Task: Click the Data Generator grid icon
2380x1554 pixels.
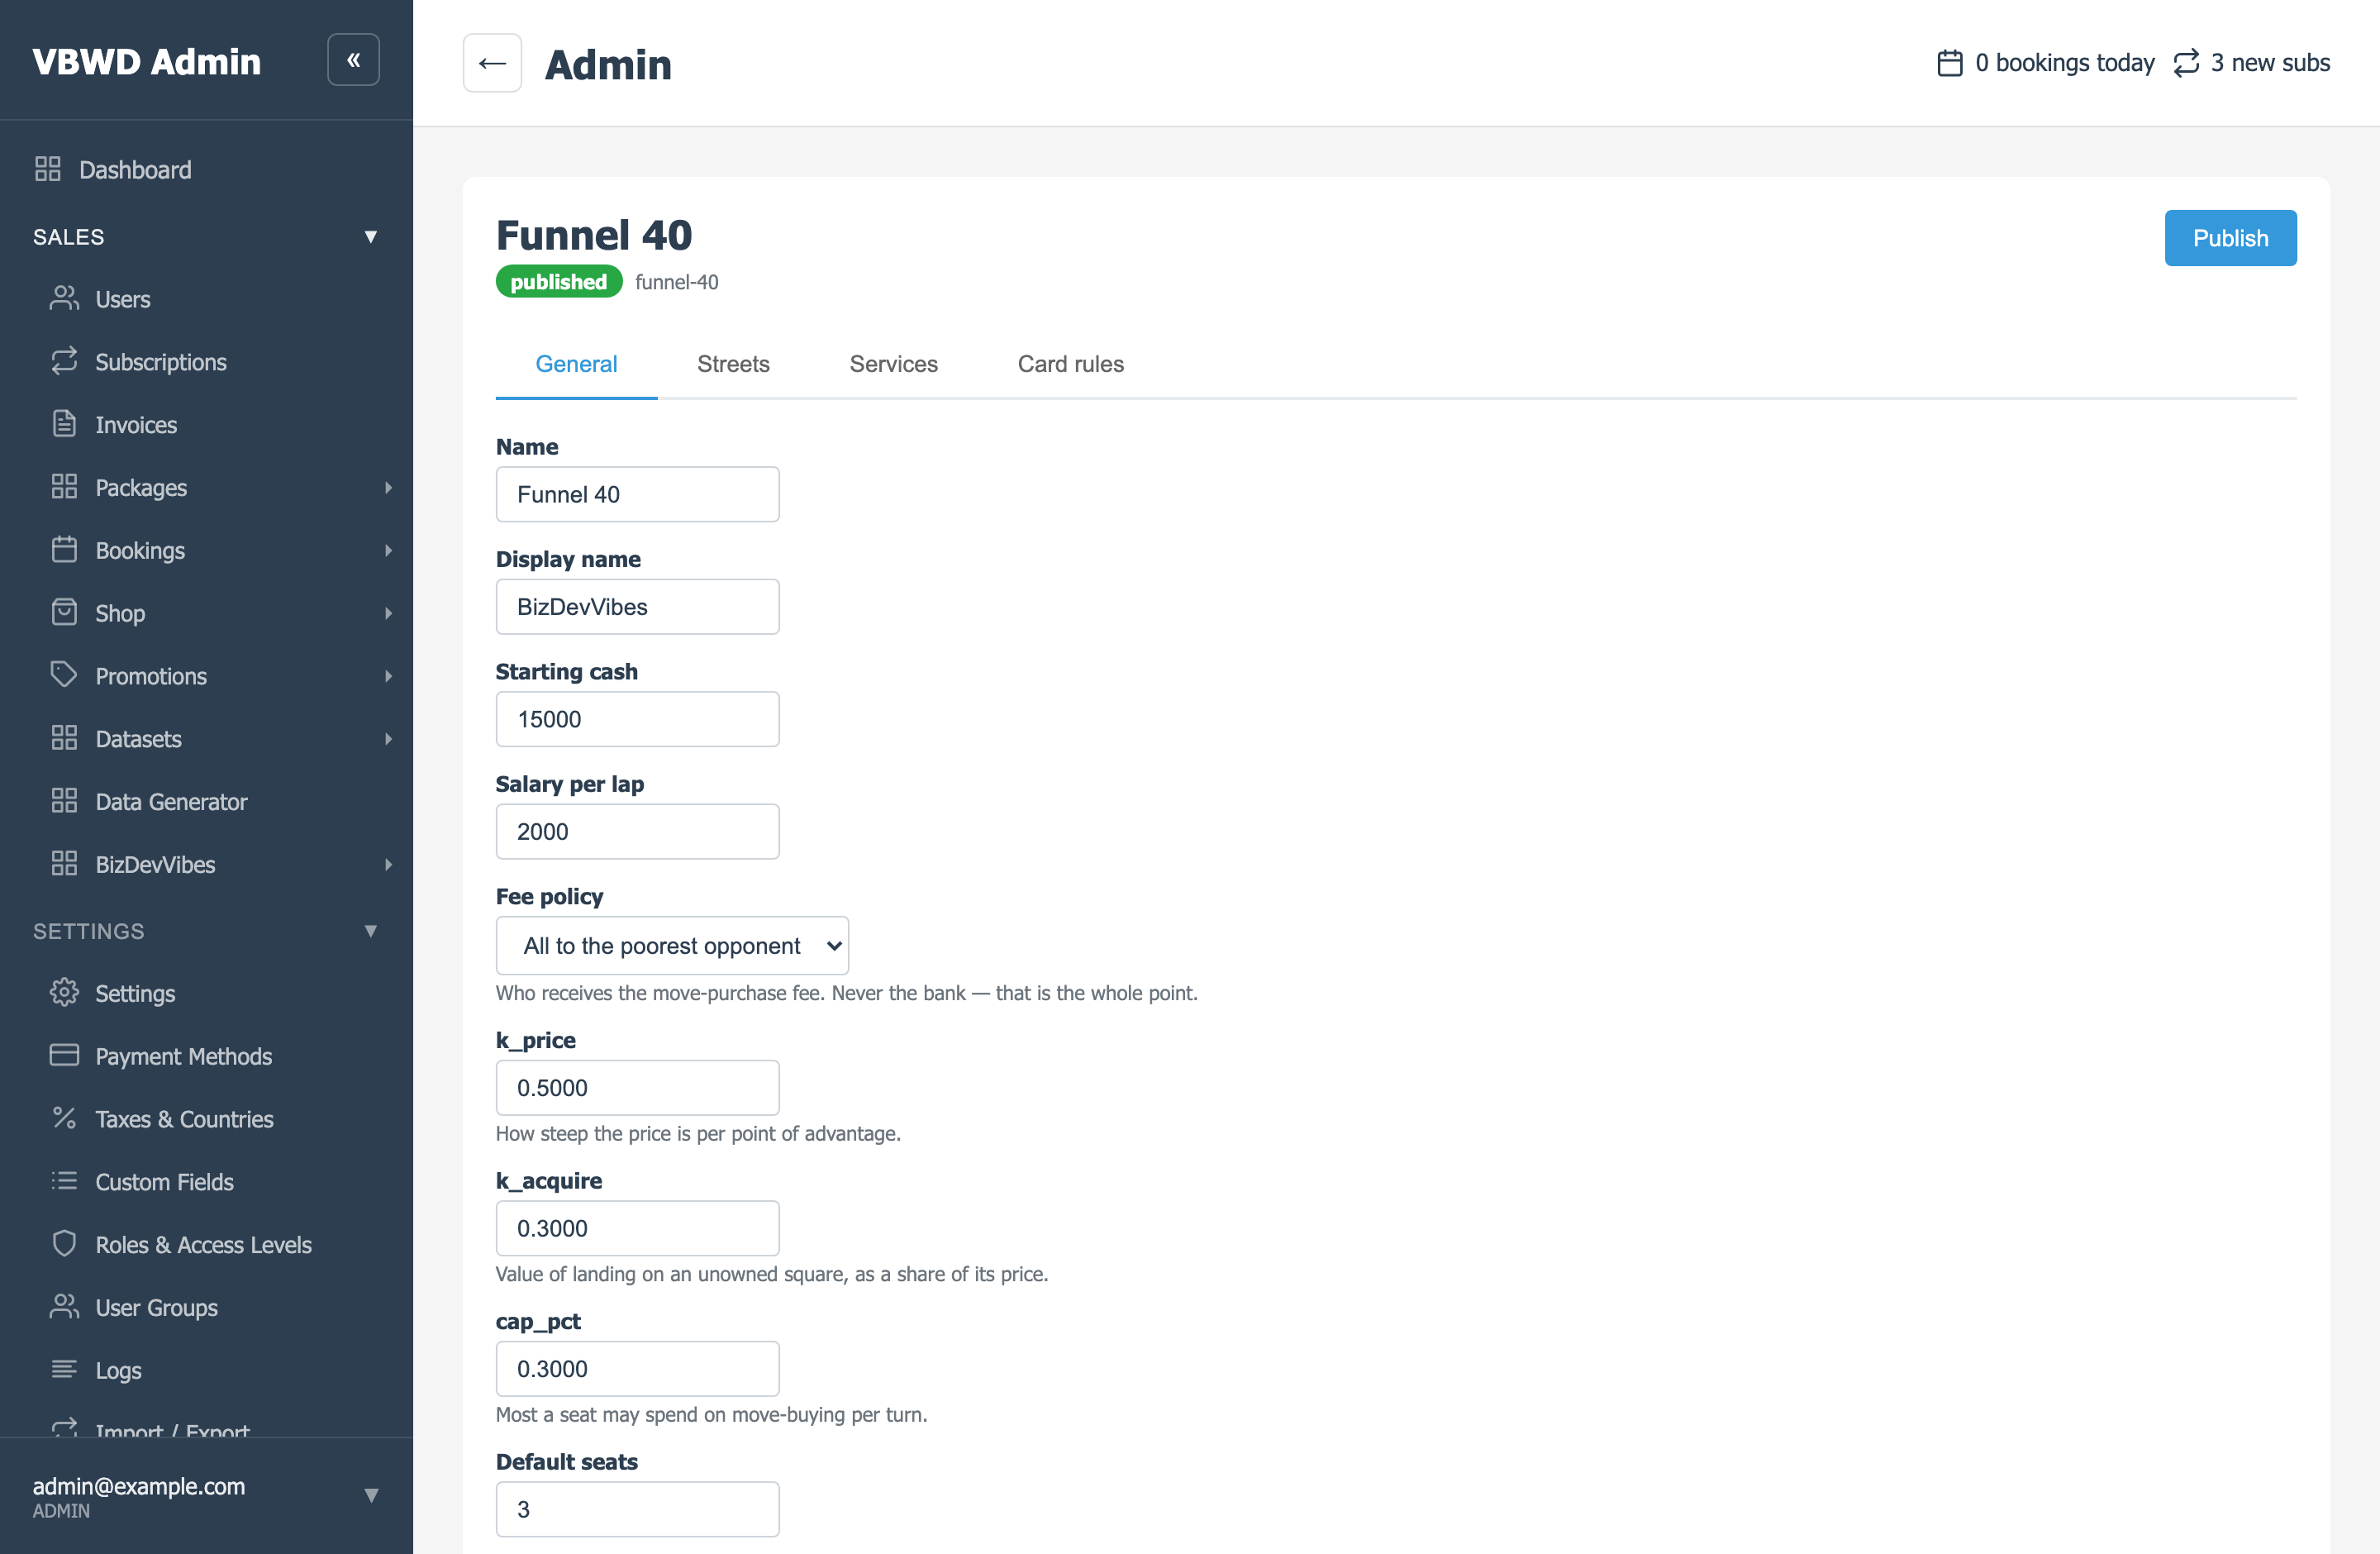Action: pos(64,801)
